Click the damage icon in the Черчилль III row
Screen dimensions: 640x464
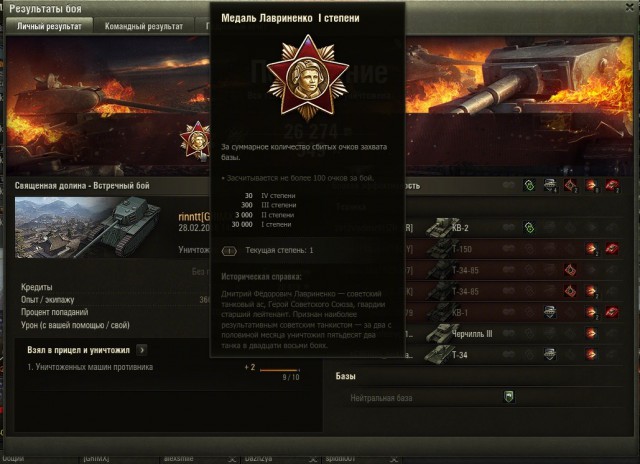591,333
